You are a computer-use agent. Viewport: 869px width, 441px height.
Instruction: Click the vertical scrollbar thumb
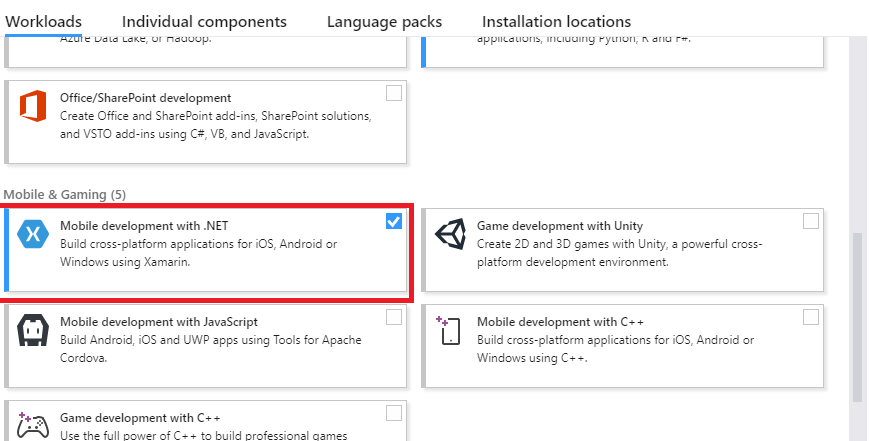(x=857, y=315)
